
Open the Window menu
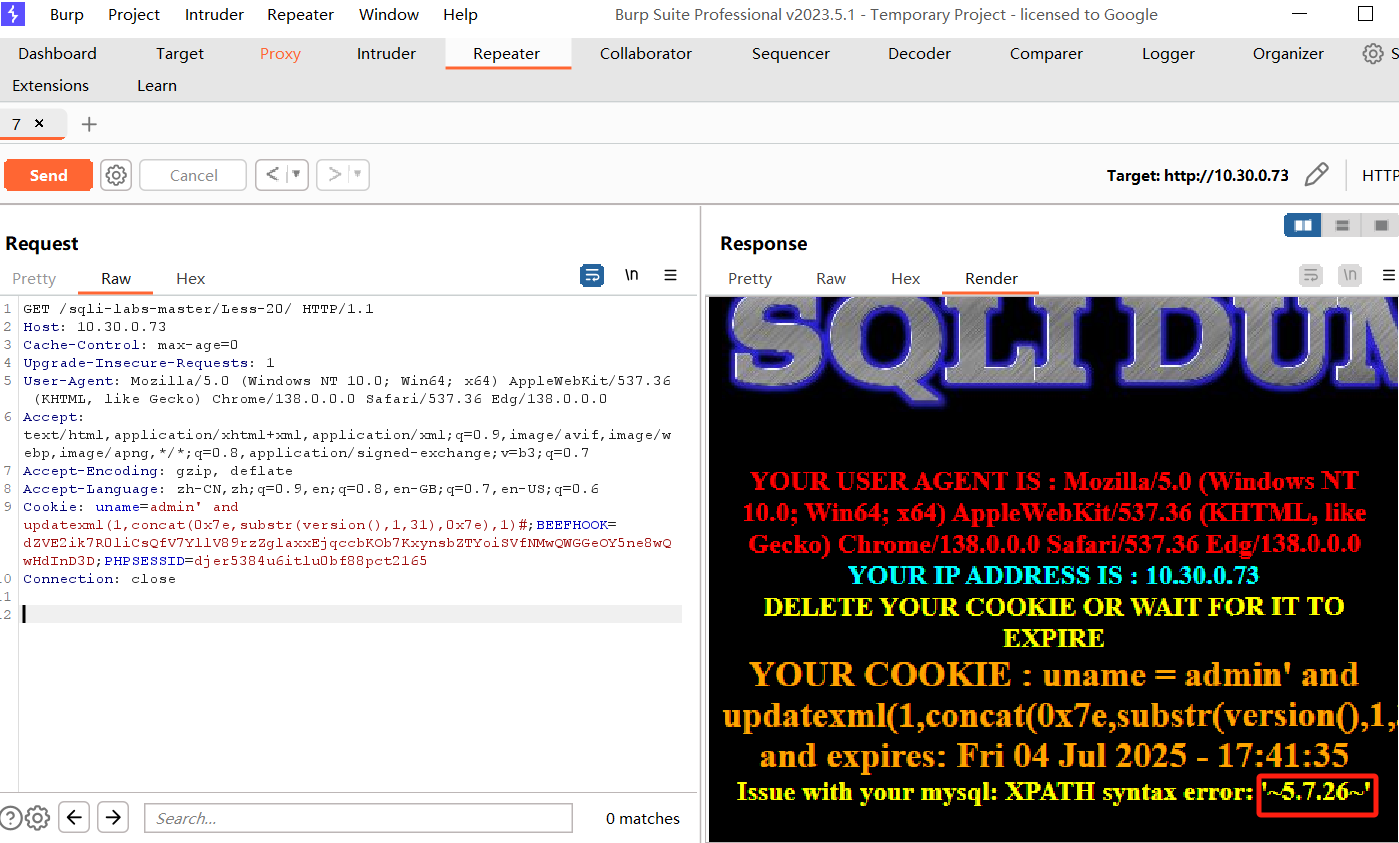(389, 15)
